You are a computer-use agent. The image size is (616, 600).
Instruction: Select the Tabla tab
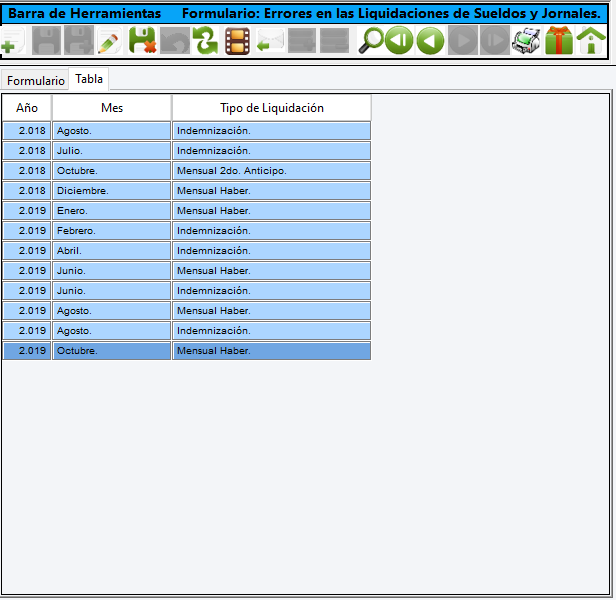[x=89, y=79]
